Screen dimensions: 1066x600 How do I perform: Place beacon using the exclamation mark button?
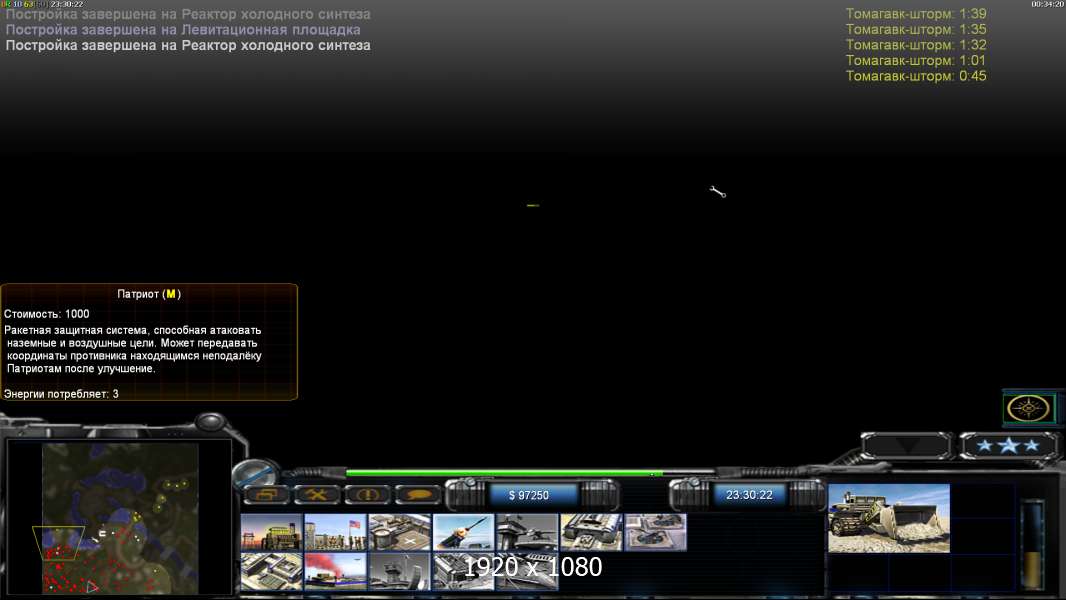pos(367,495)
